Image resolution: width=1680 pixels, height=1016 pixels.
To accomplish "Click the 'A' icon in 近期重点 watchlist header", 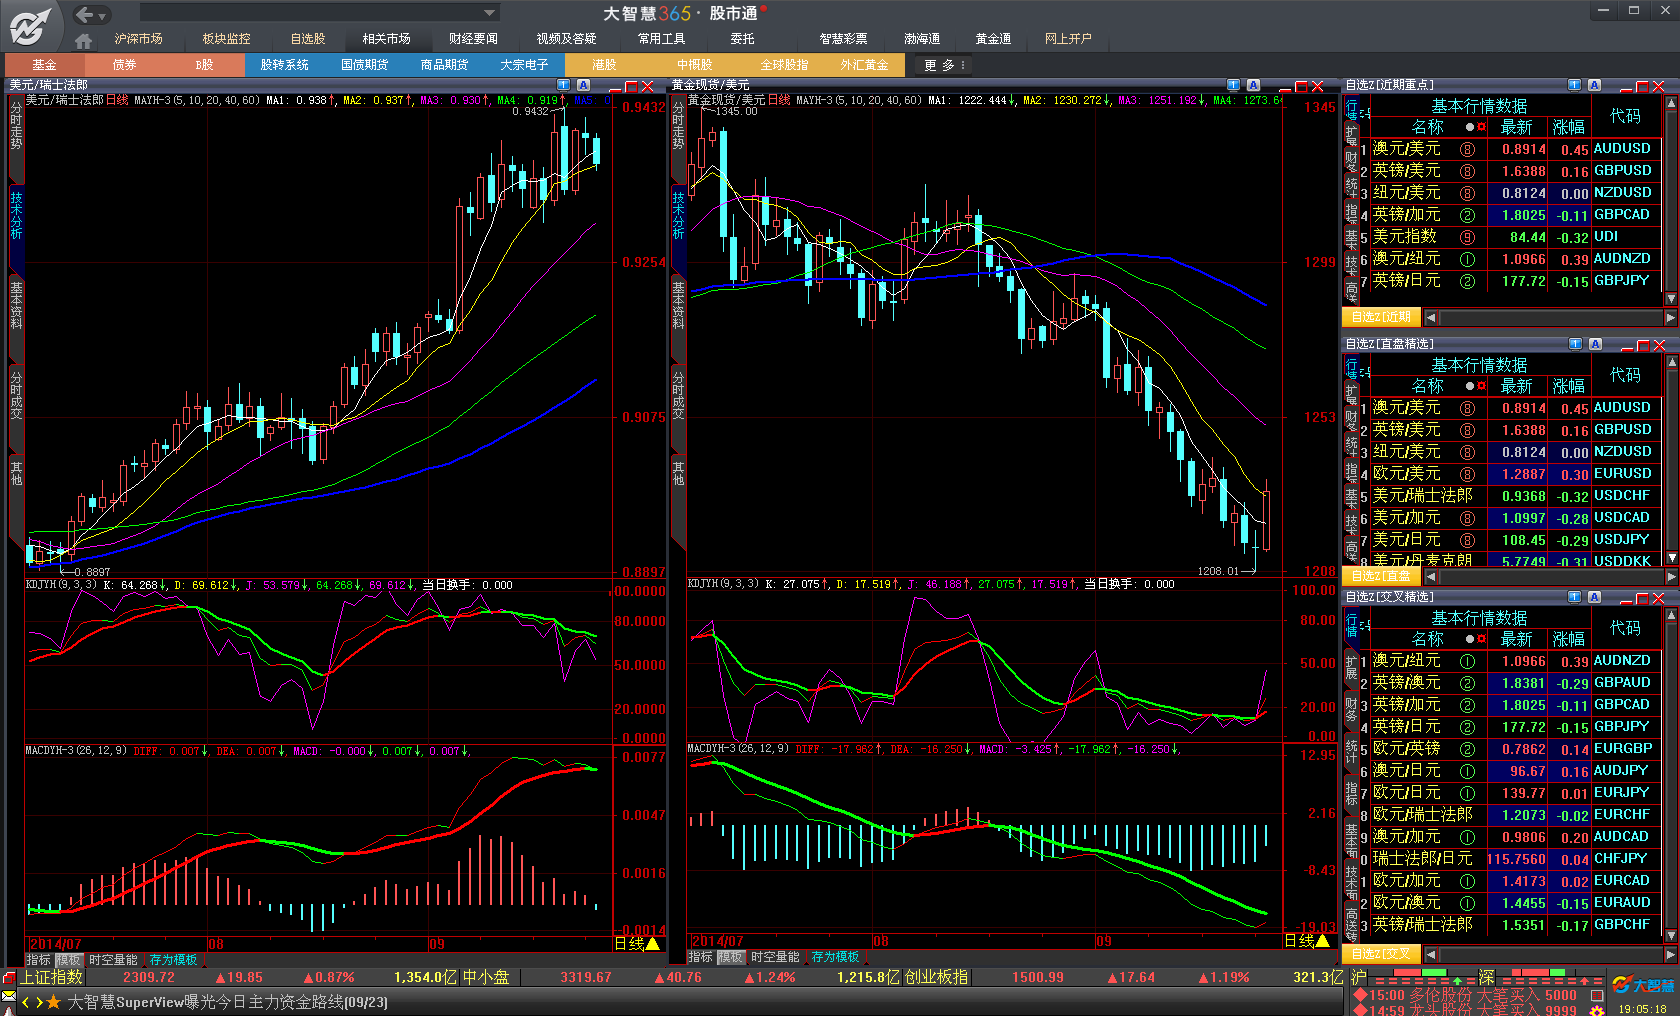I will click(x=1594, y=85).
